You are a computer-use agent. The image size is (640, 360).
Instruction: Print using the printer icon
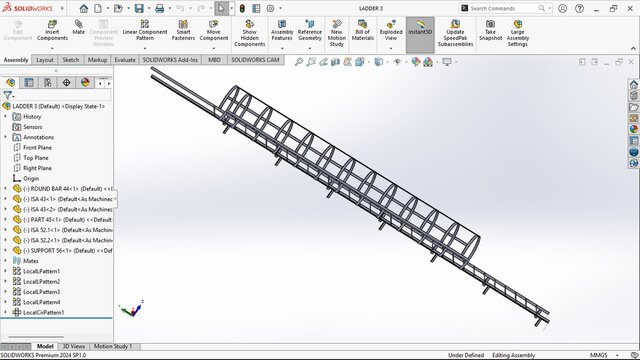pos(160,8)
